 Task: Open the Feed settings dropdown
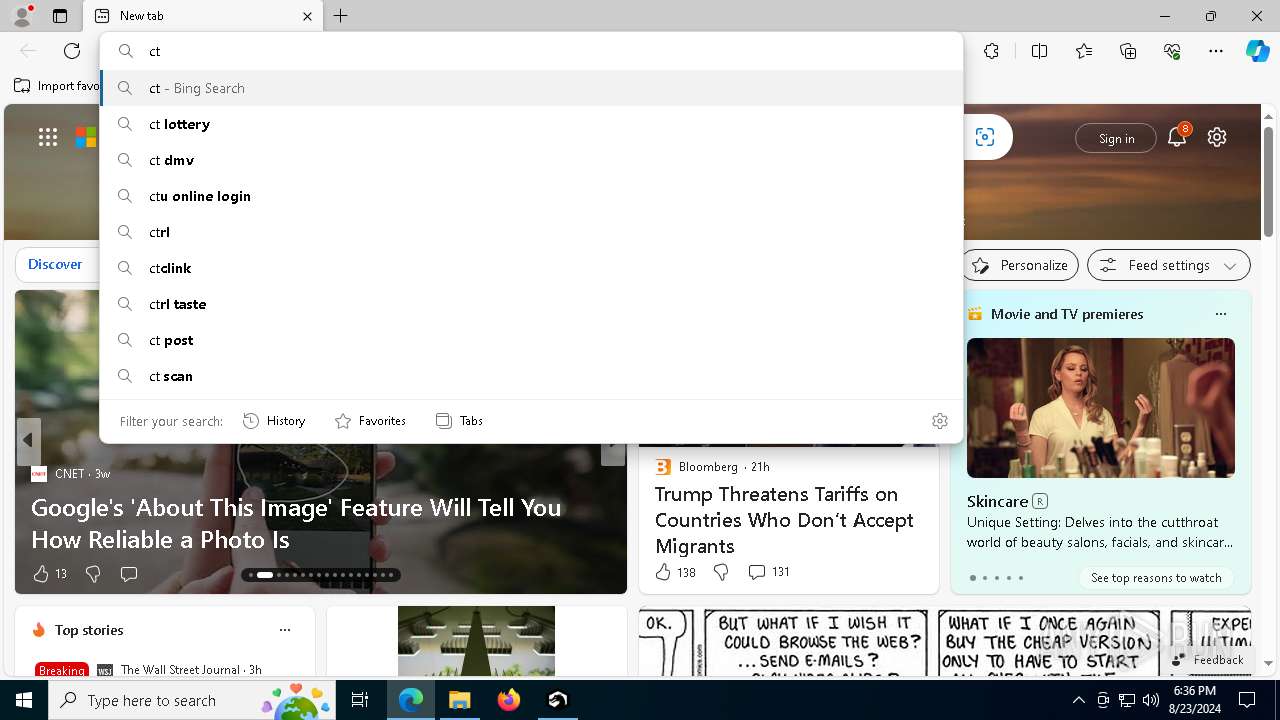[1169, 265]
